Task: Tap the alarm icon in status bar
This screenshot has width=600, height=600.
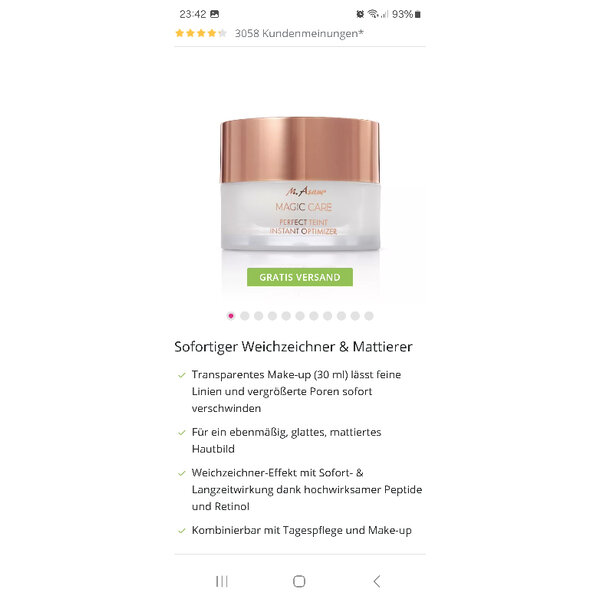Action: tap(360, 14)
